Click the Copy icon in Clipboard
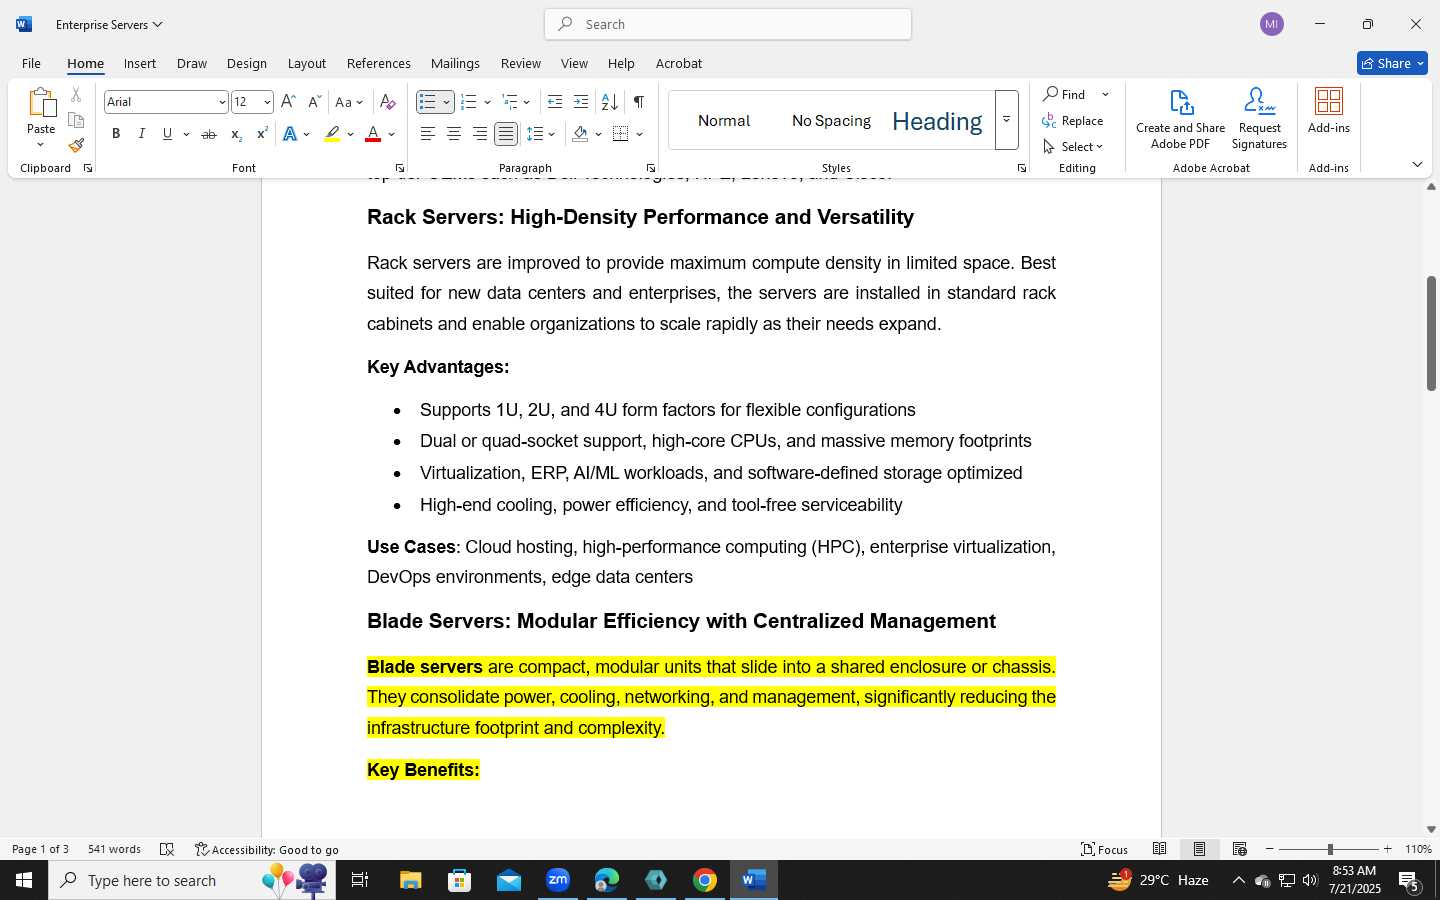1440x900 pixels. [x=76, y=120]
